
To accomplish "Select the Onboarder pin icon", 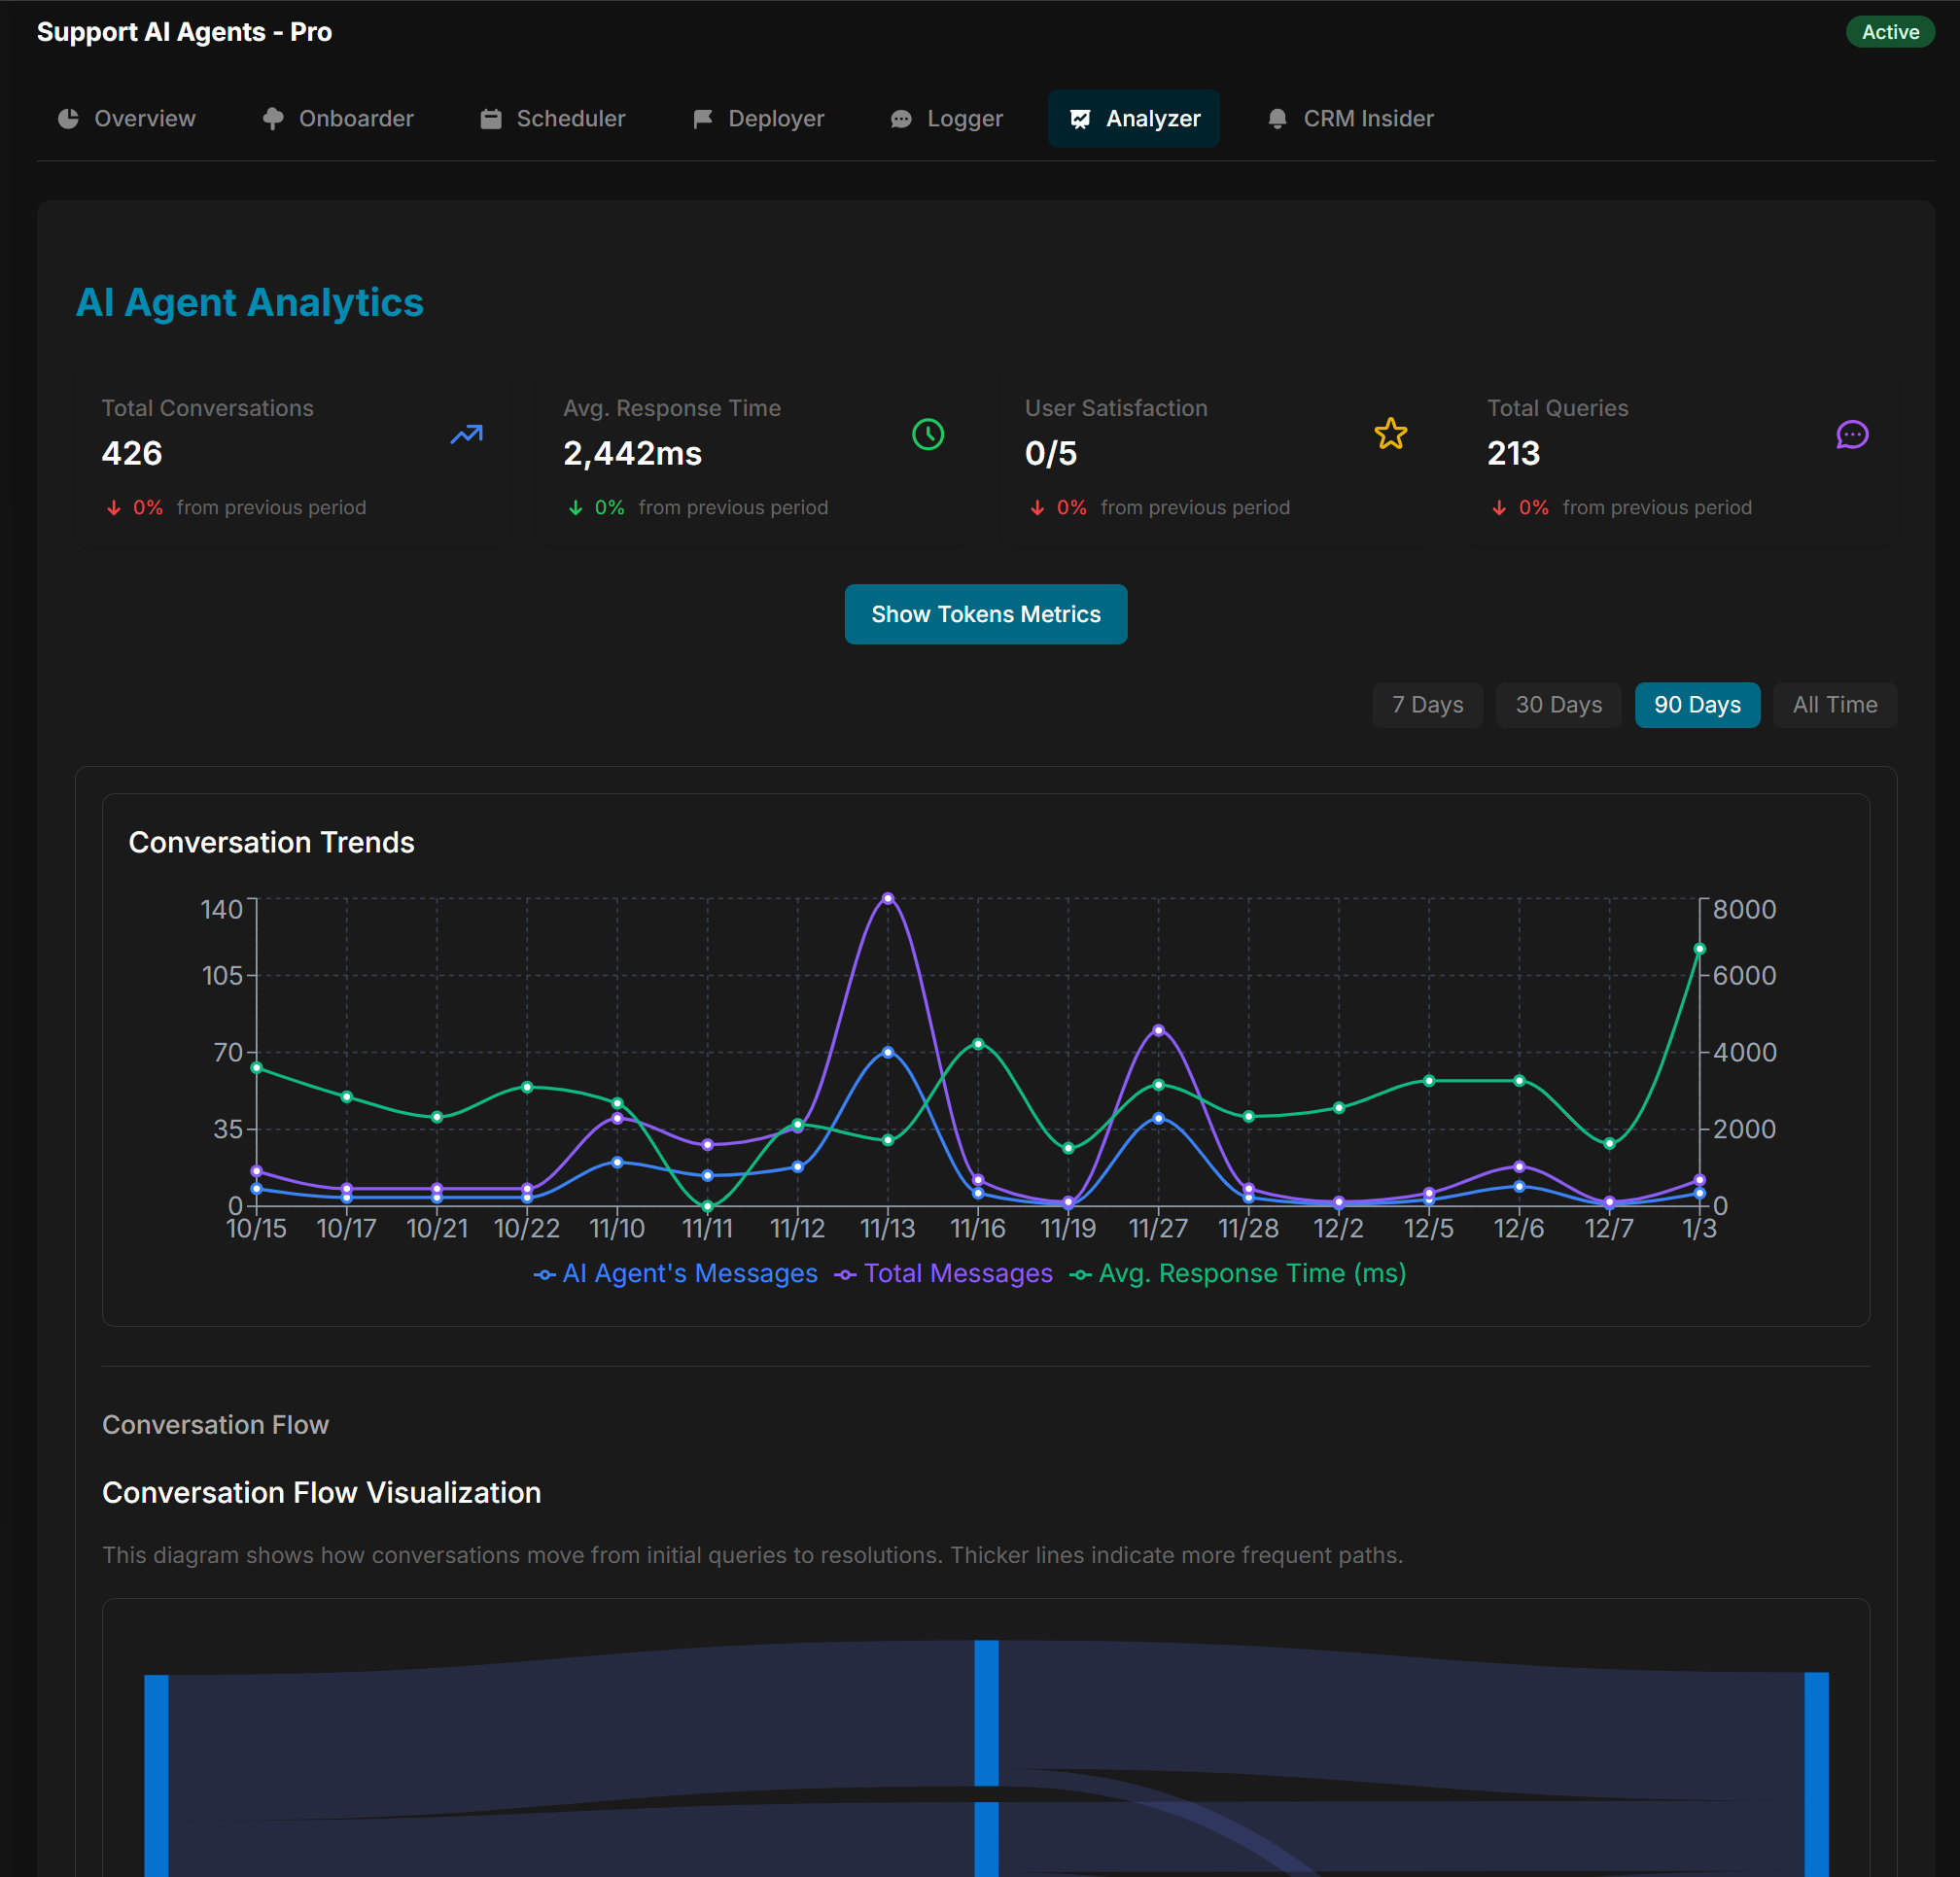I will [x=273, y=118].
